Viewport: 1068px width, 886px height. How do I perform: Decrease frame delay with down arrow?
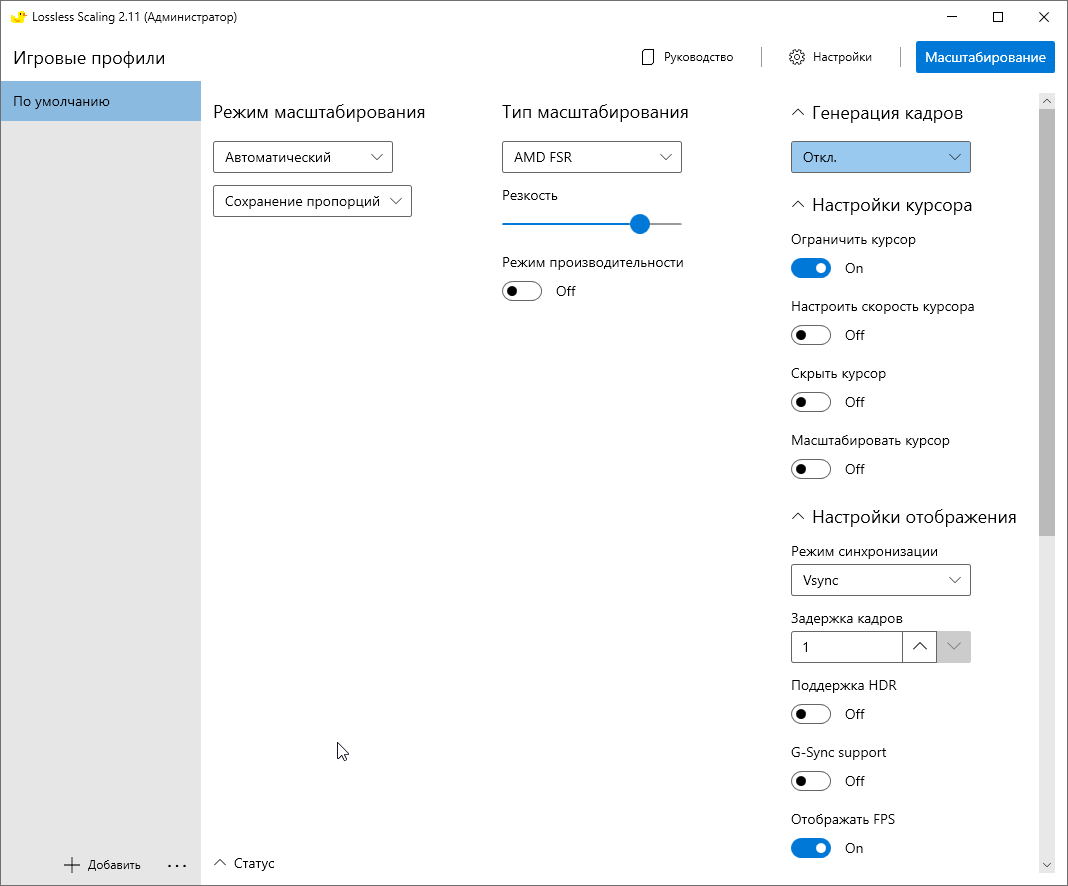[x=954, y=647]
